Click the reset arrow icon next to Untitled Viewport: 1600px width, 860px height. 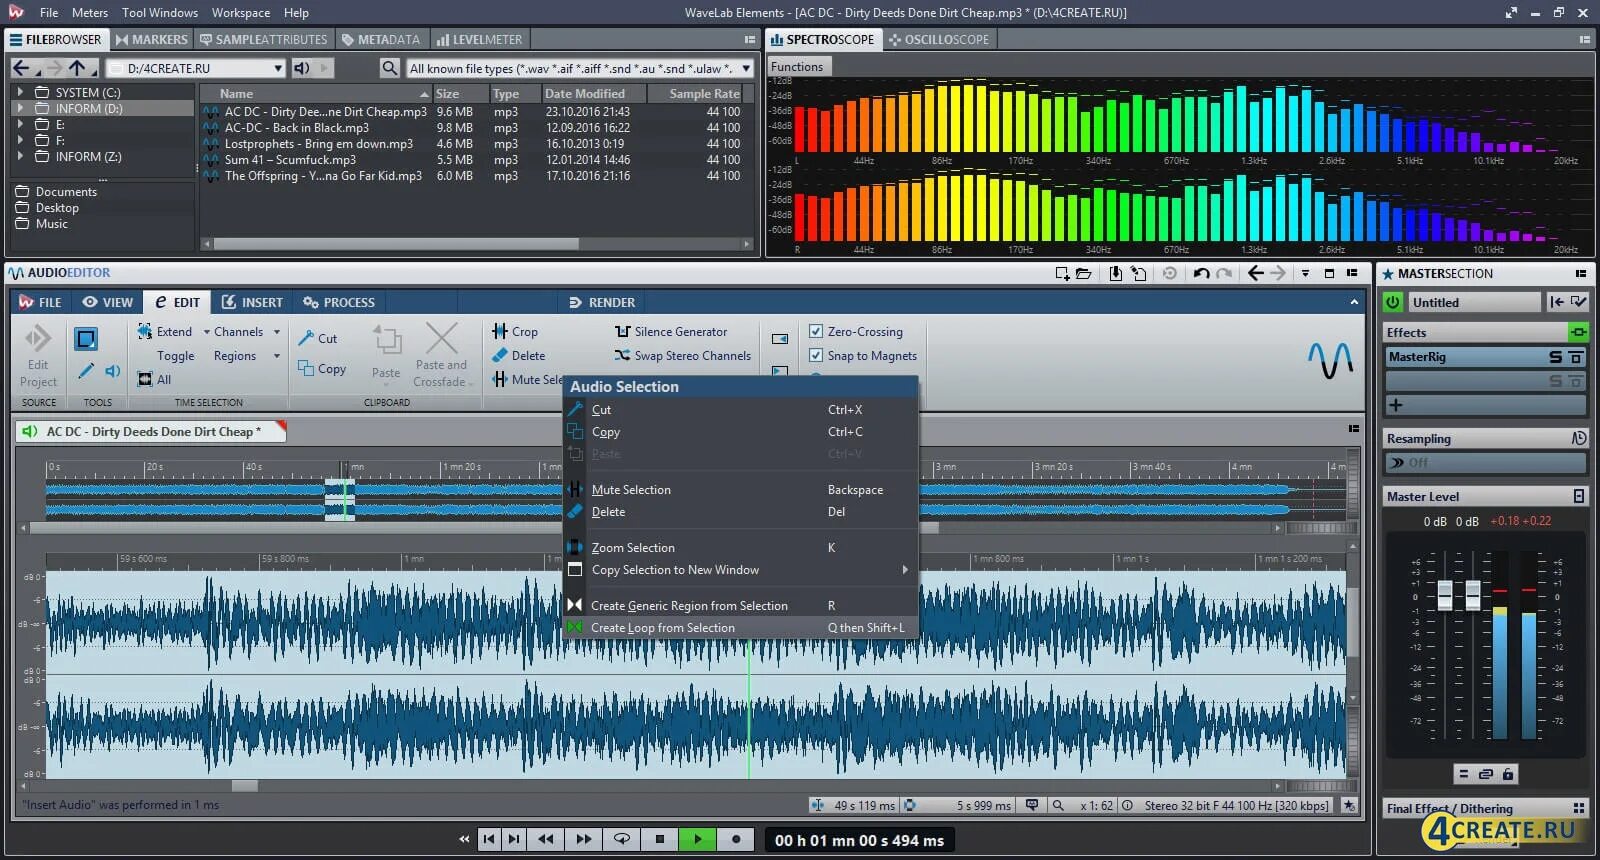1556,302
